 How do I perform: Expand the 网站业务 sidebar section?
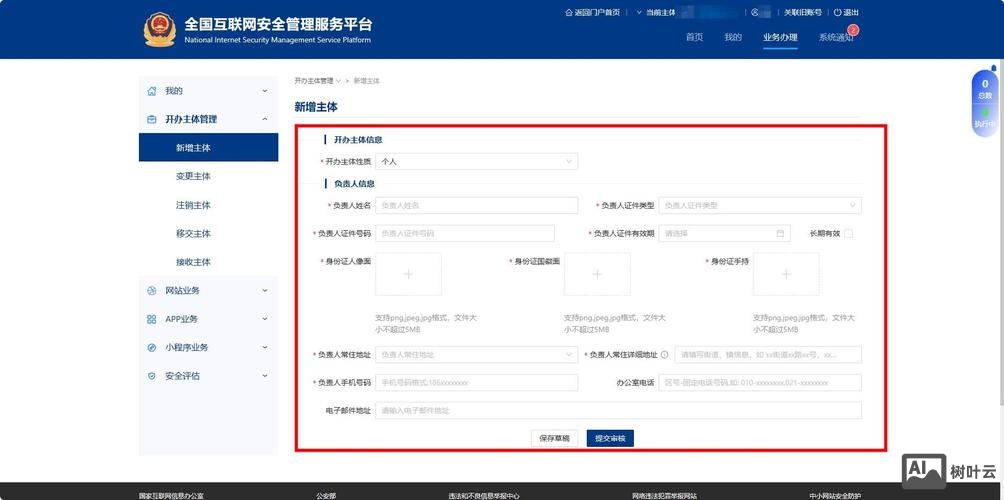pos(265,291)
